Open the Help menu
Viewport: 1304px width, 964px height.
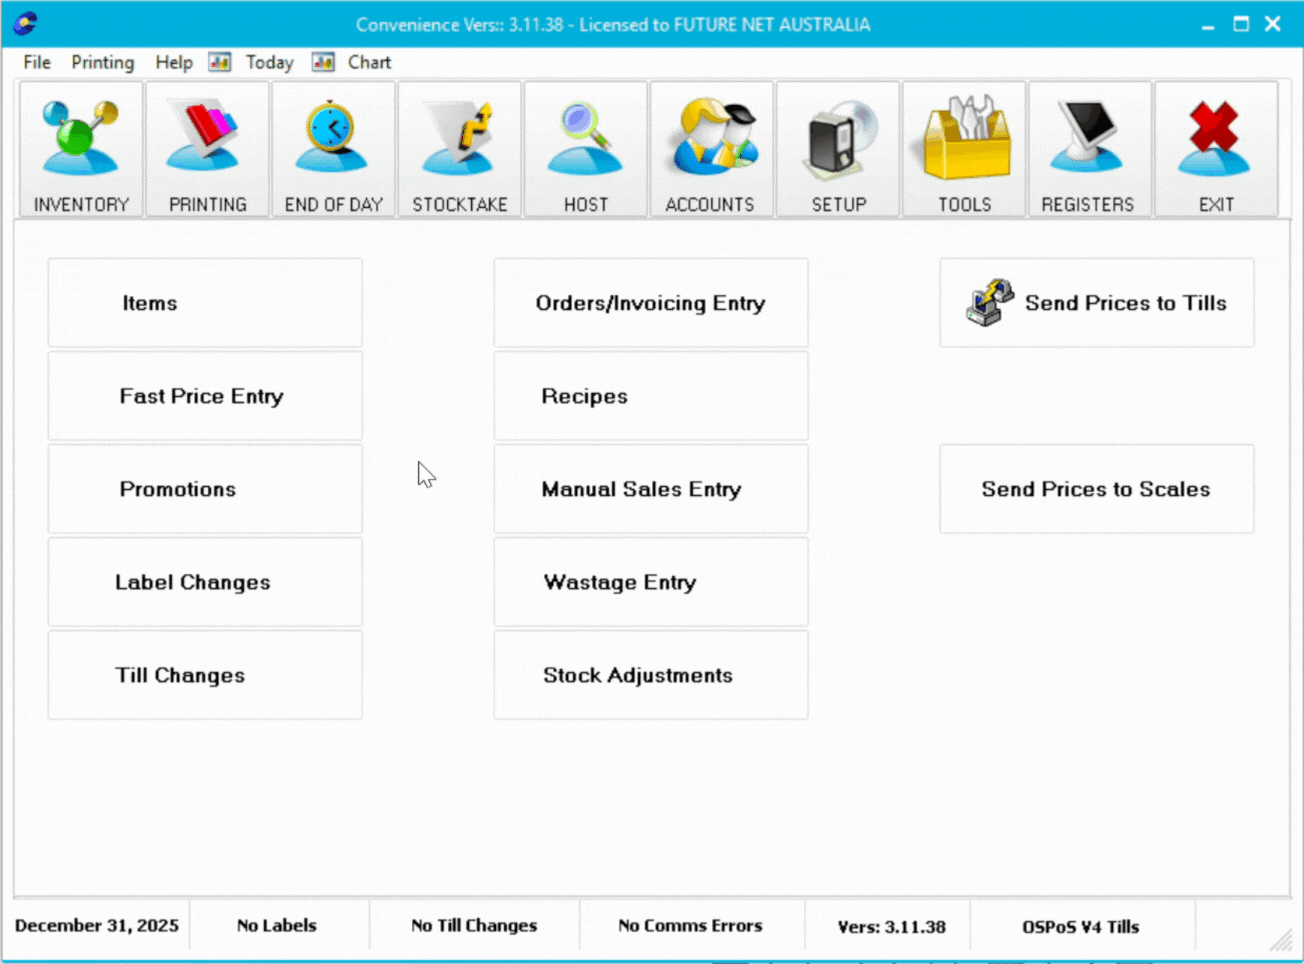pos(172,62)
